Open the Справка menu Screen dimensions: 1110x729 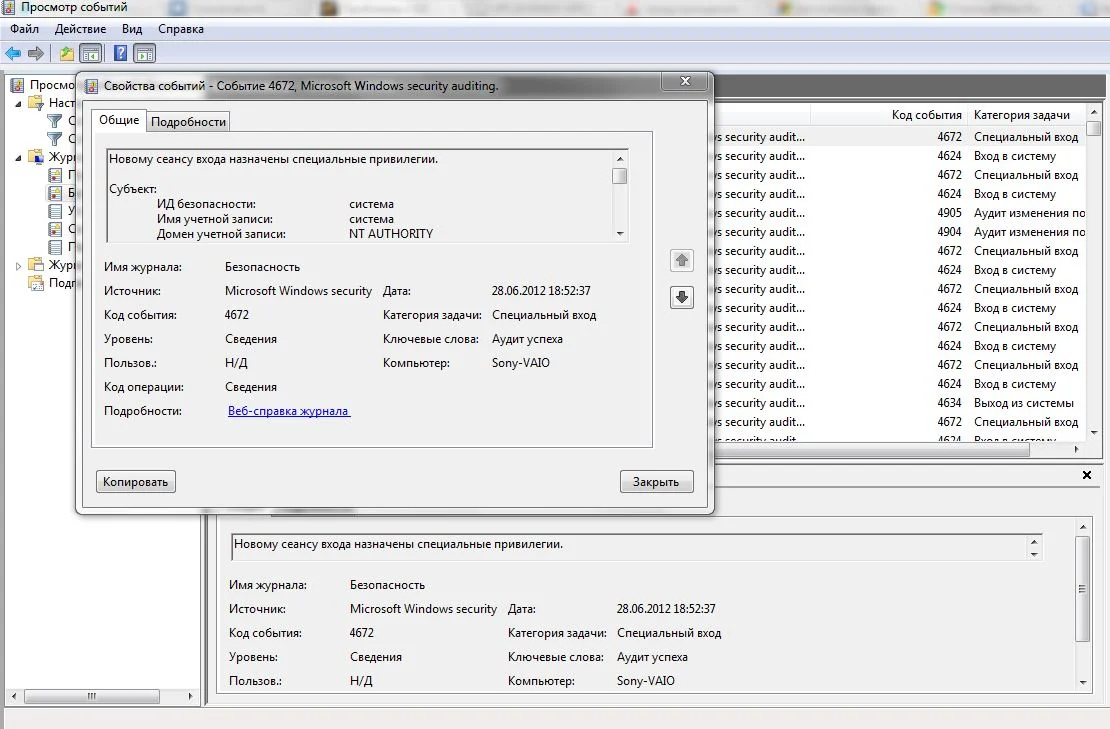click(x=181, y=29)
